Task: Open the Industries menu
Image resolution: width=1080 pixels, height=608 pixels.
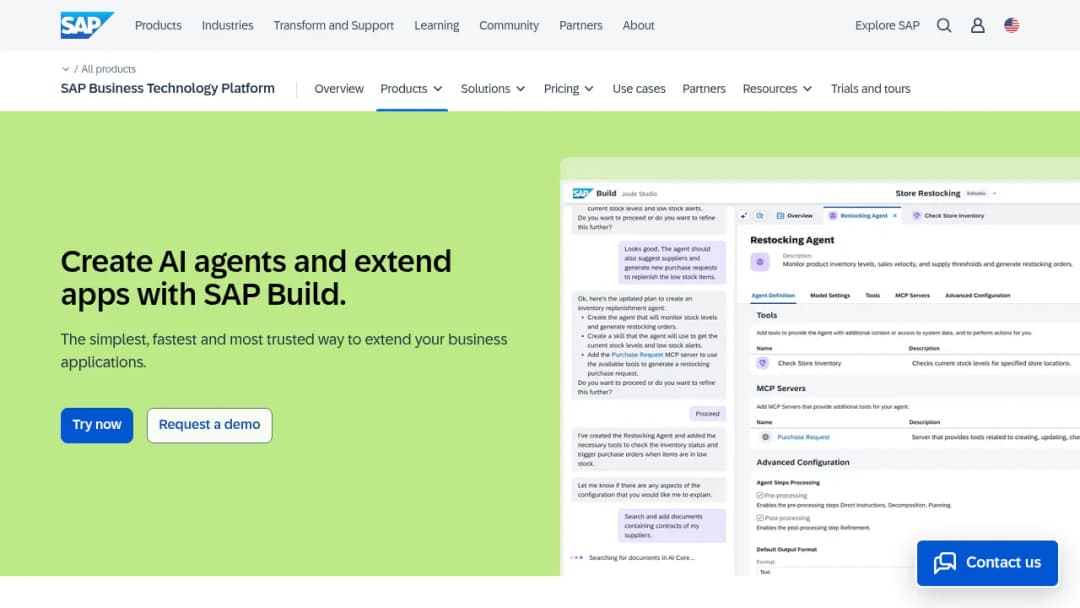Action: [227, 25]
